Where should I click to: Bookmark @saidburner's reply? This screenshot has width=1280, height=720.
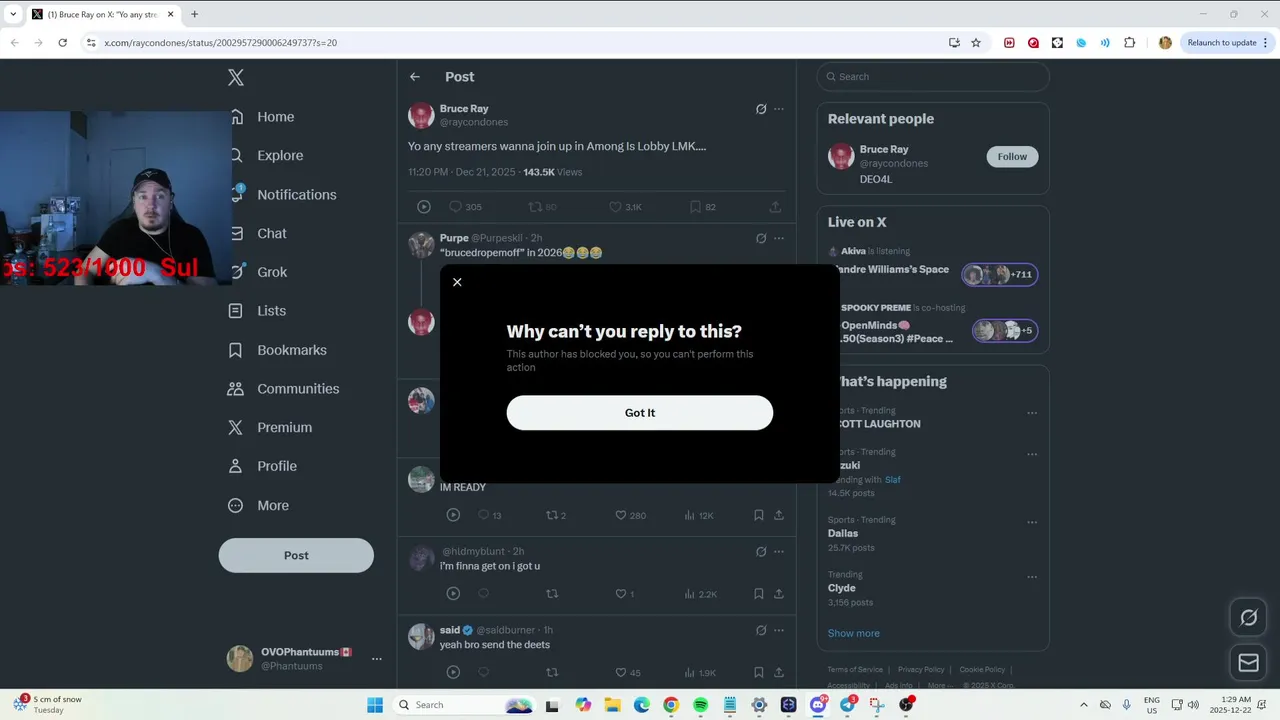click(759, 673)
